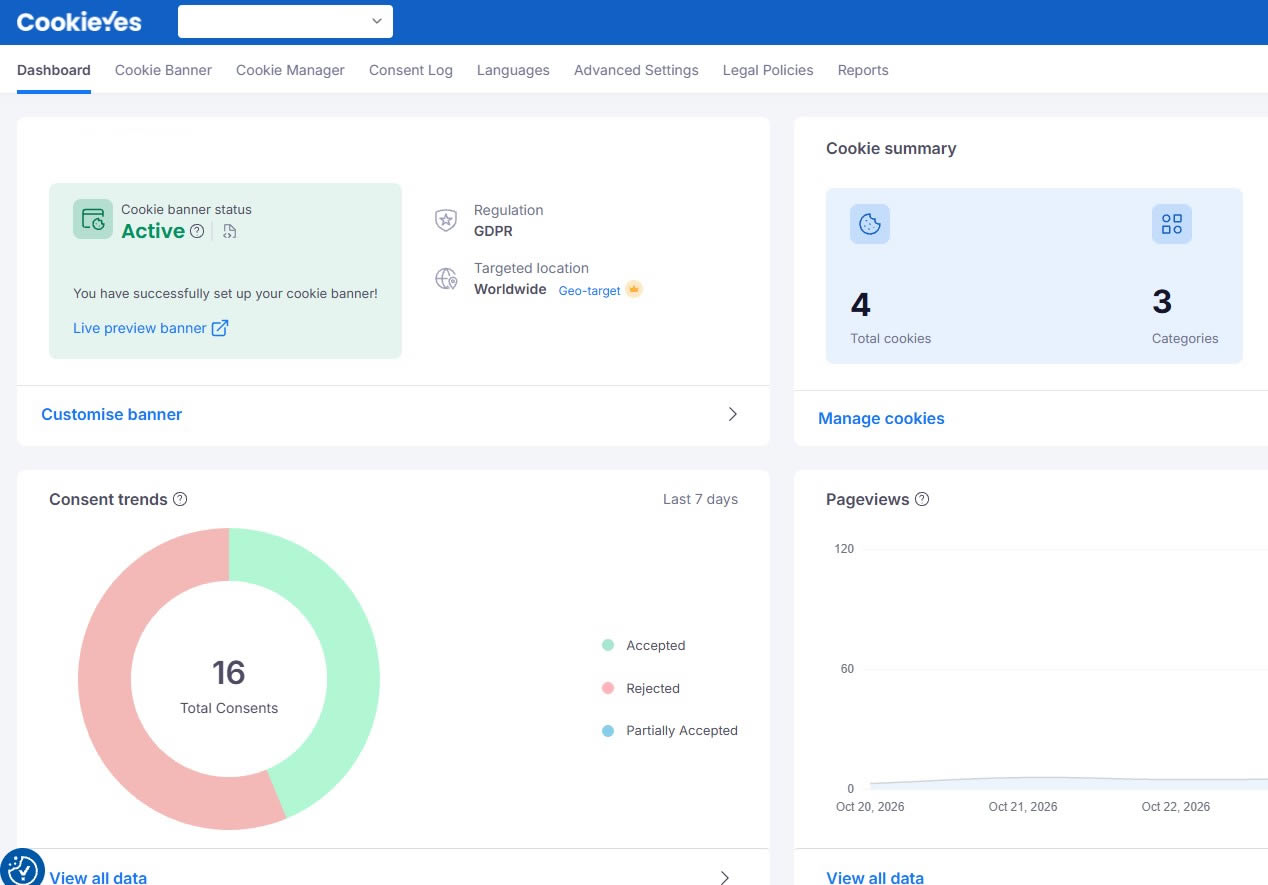Go to the Cookie Manager tab

point(290,70)
